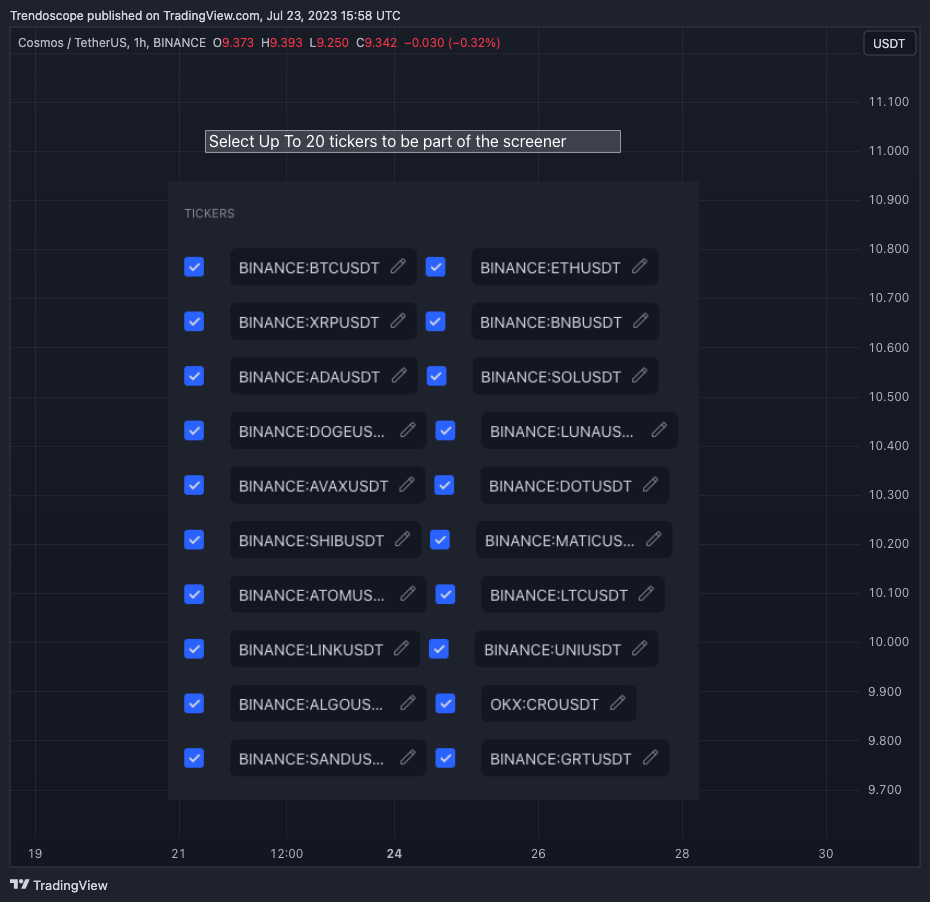Click the TradingView logo icon
The image size is (930, 902).
tap(20, 885)
